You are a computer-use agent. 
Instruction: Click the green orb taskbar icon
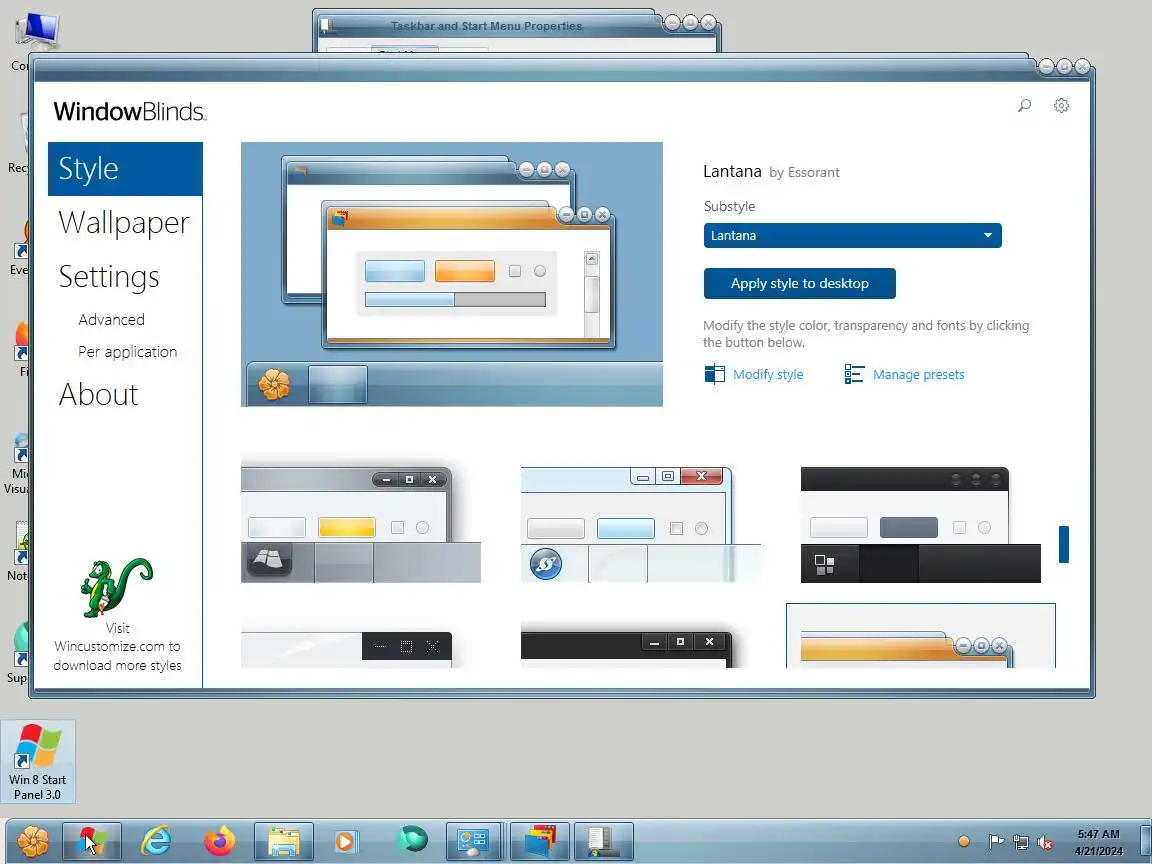click(x=411, y=840)
